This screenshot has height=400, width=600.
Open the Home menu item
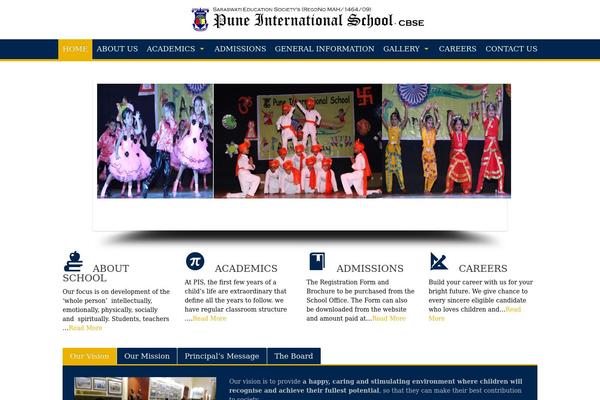tap(75, 49)
